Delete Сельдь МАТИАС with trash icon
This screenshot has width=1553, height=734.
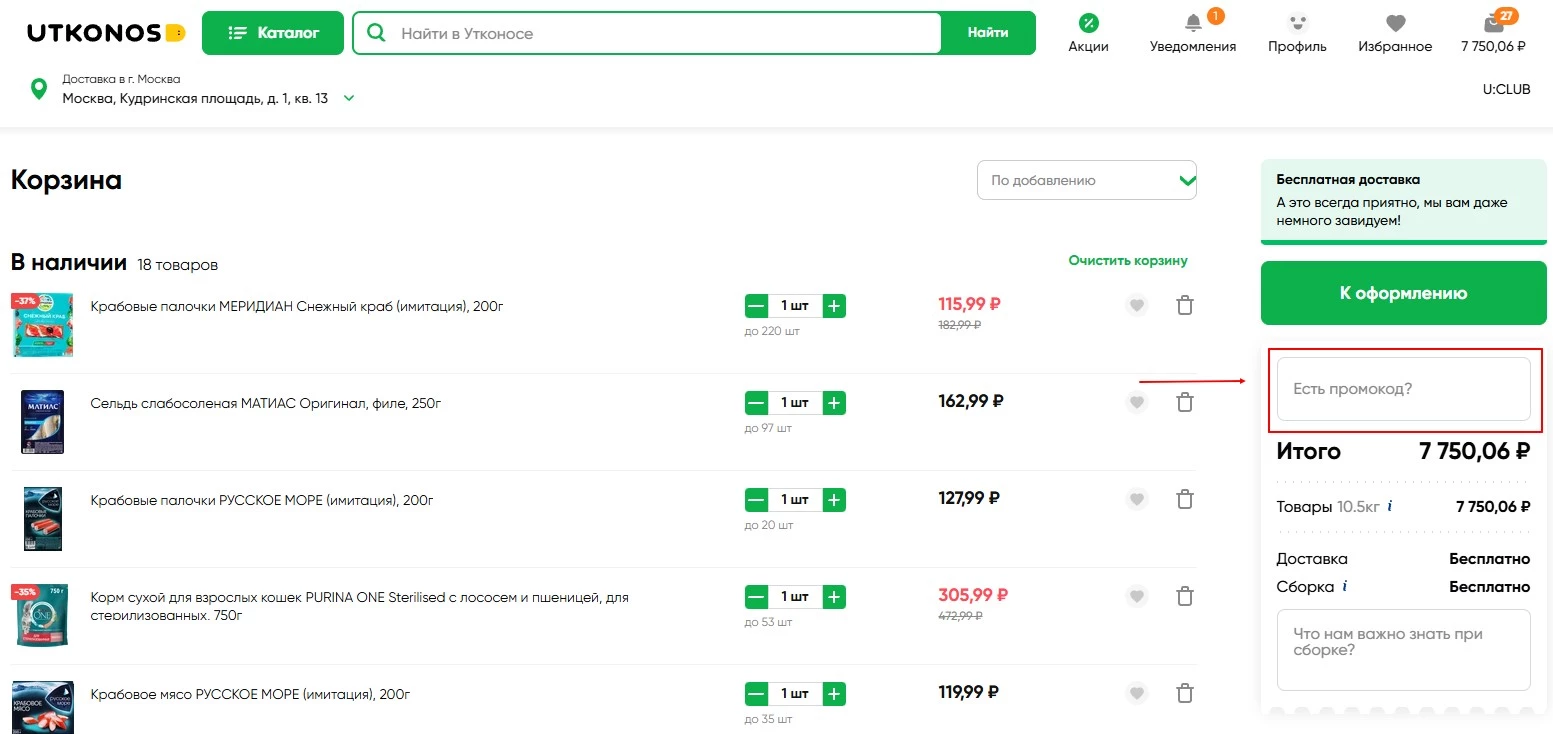[x=1185, y=403]
